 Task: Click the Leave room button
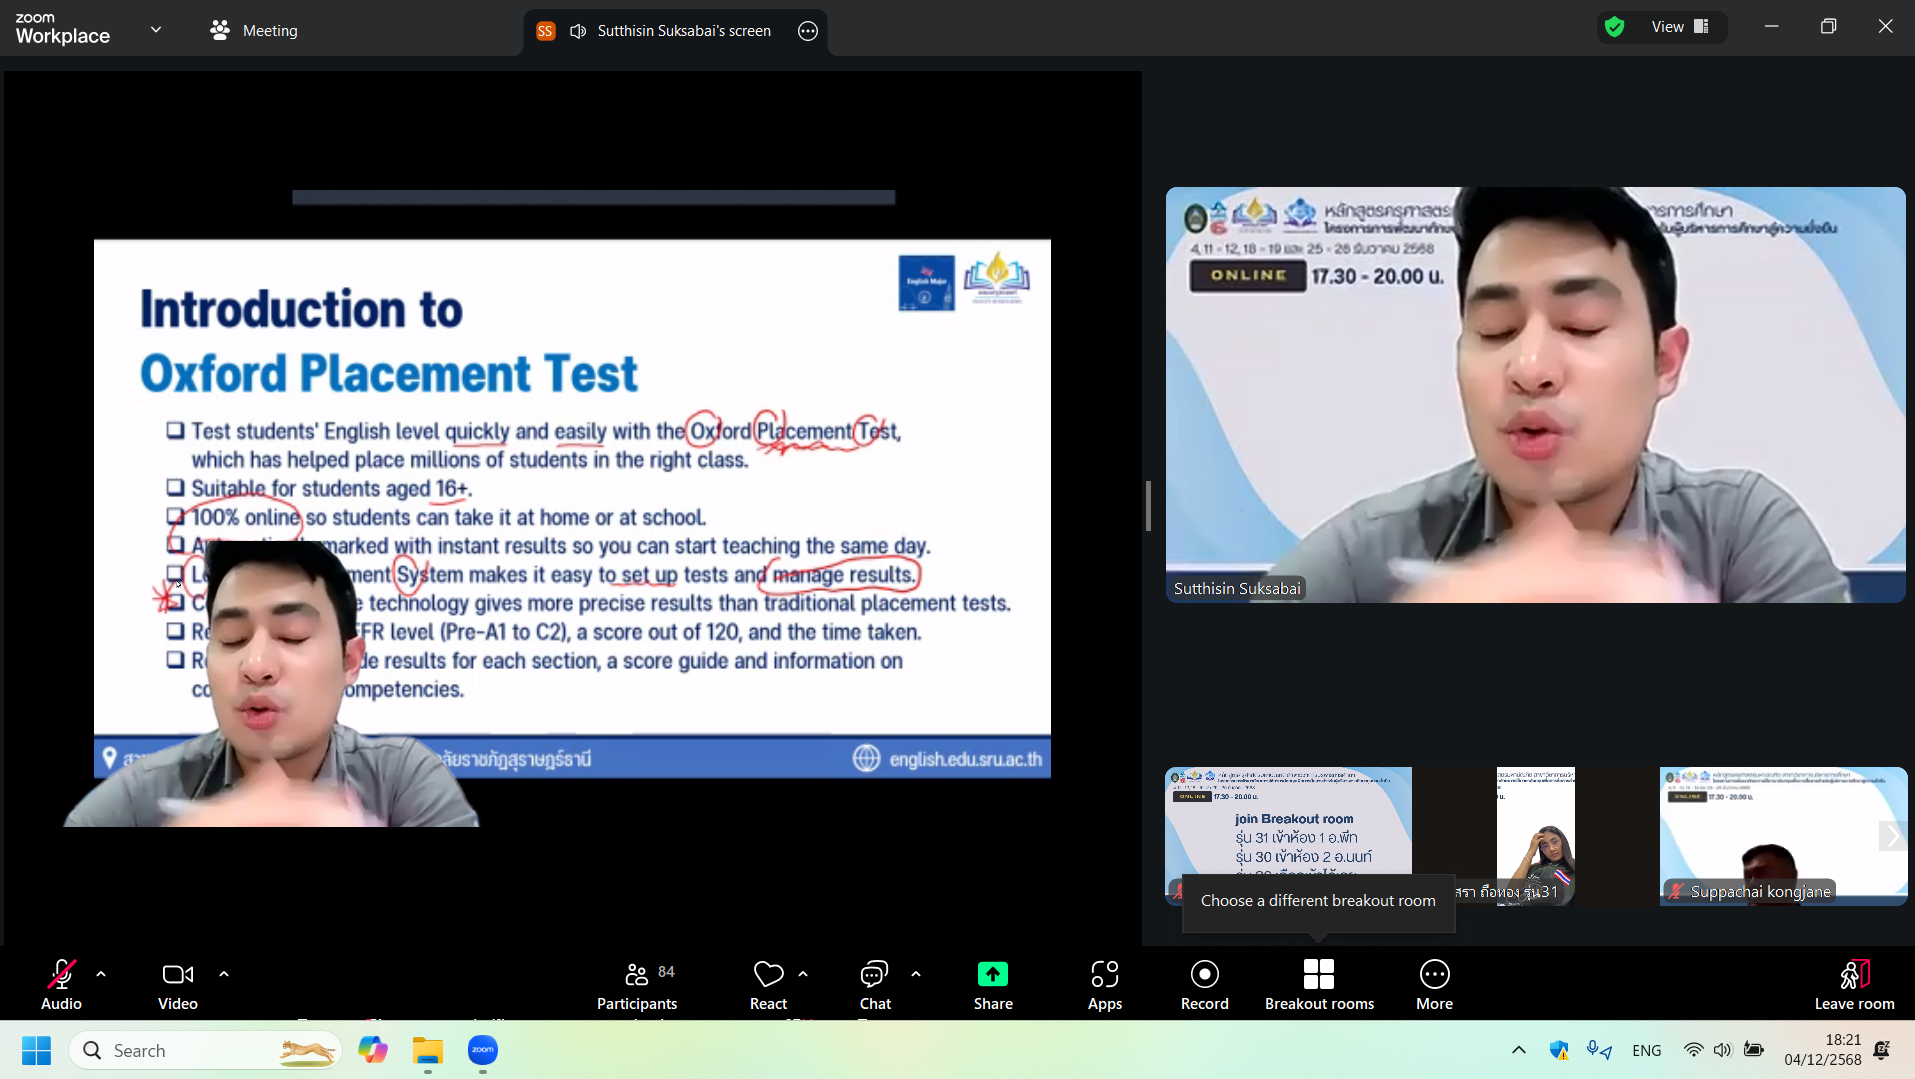tap(1853, 984)
